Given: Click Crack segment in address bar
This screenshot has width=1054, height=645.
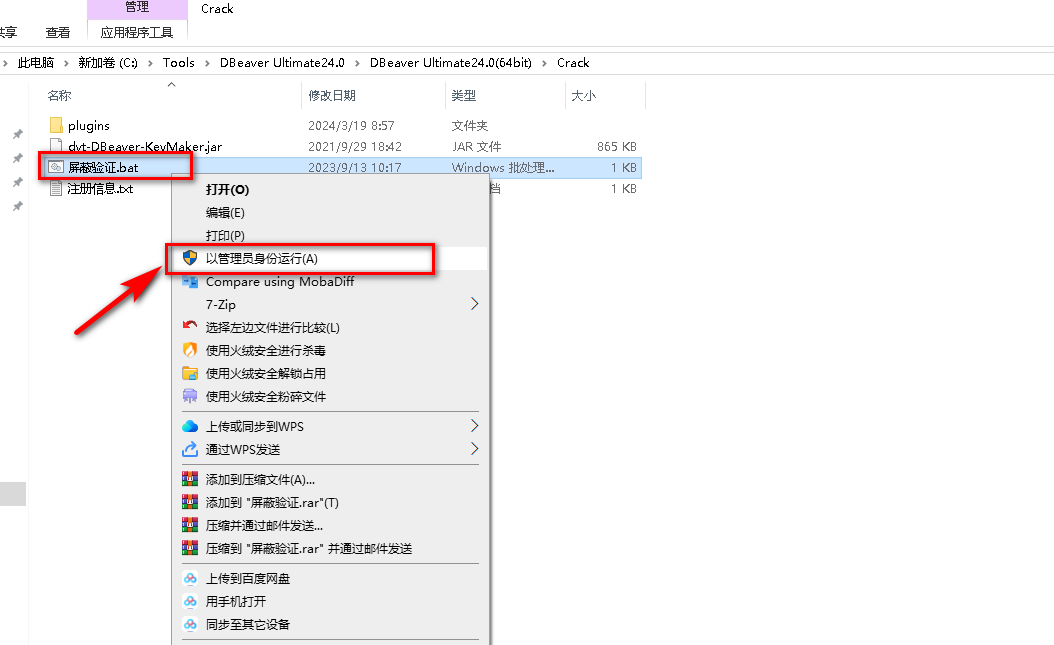Looking at the screenshot, I should click(x=573, y=62).
